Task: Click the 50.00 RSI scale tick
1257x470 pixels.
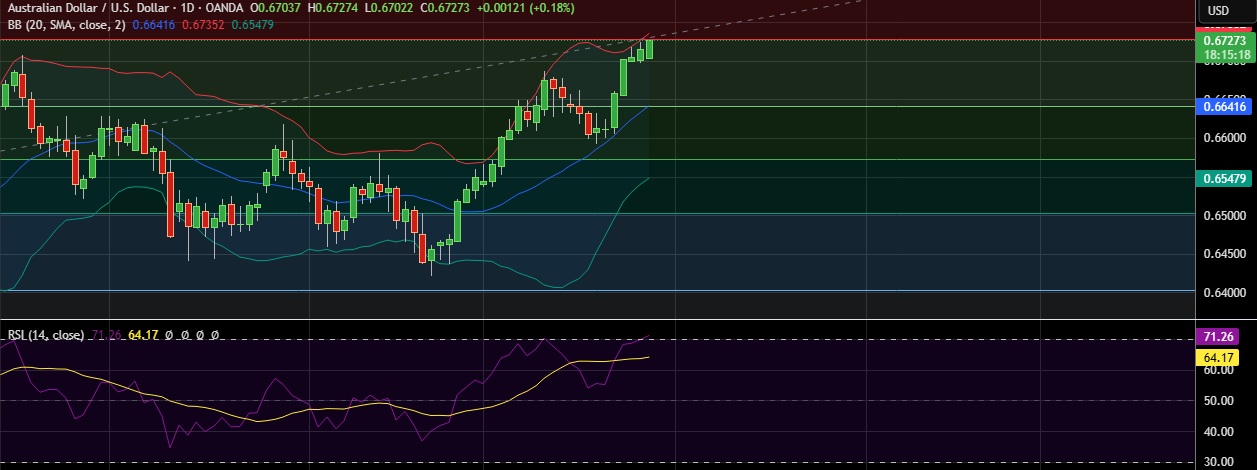Action: pos(1218,401)
